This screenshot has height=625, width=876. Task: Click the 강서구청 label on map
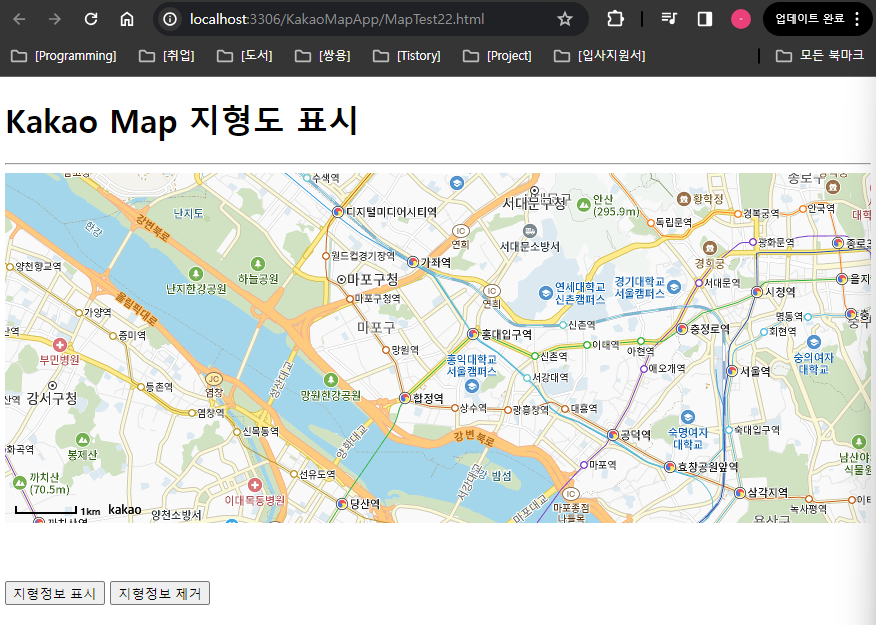pos(52,398)
